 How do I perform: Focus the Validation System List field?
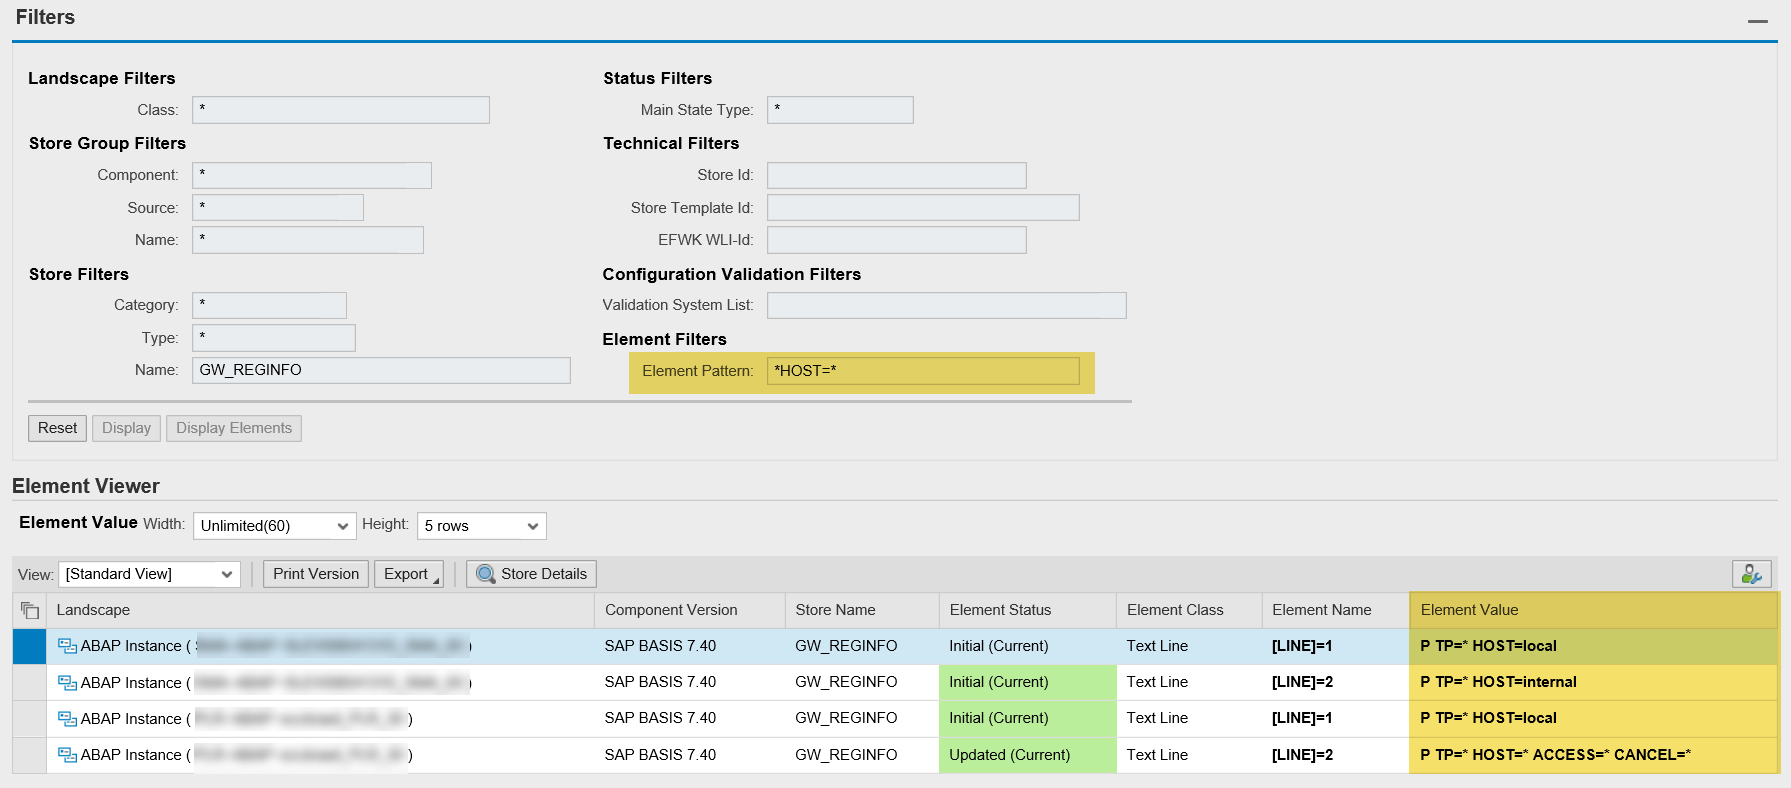click(x=947, y=305)
